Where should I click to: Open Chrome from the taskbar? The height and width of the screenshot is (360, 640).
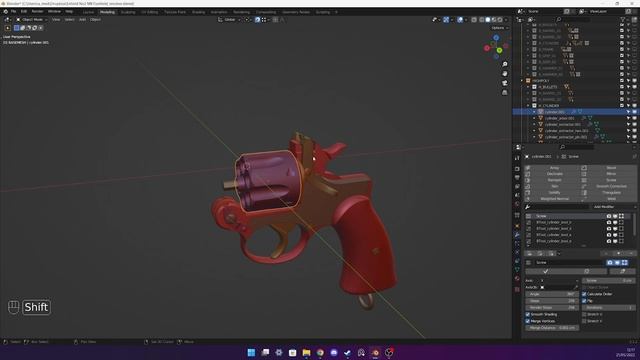320,353
